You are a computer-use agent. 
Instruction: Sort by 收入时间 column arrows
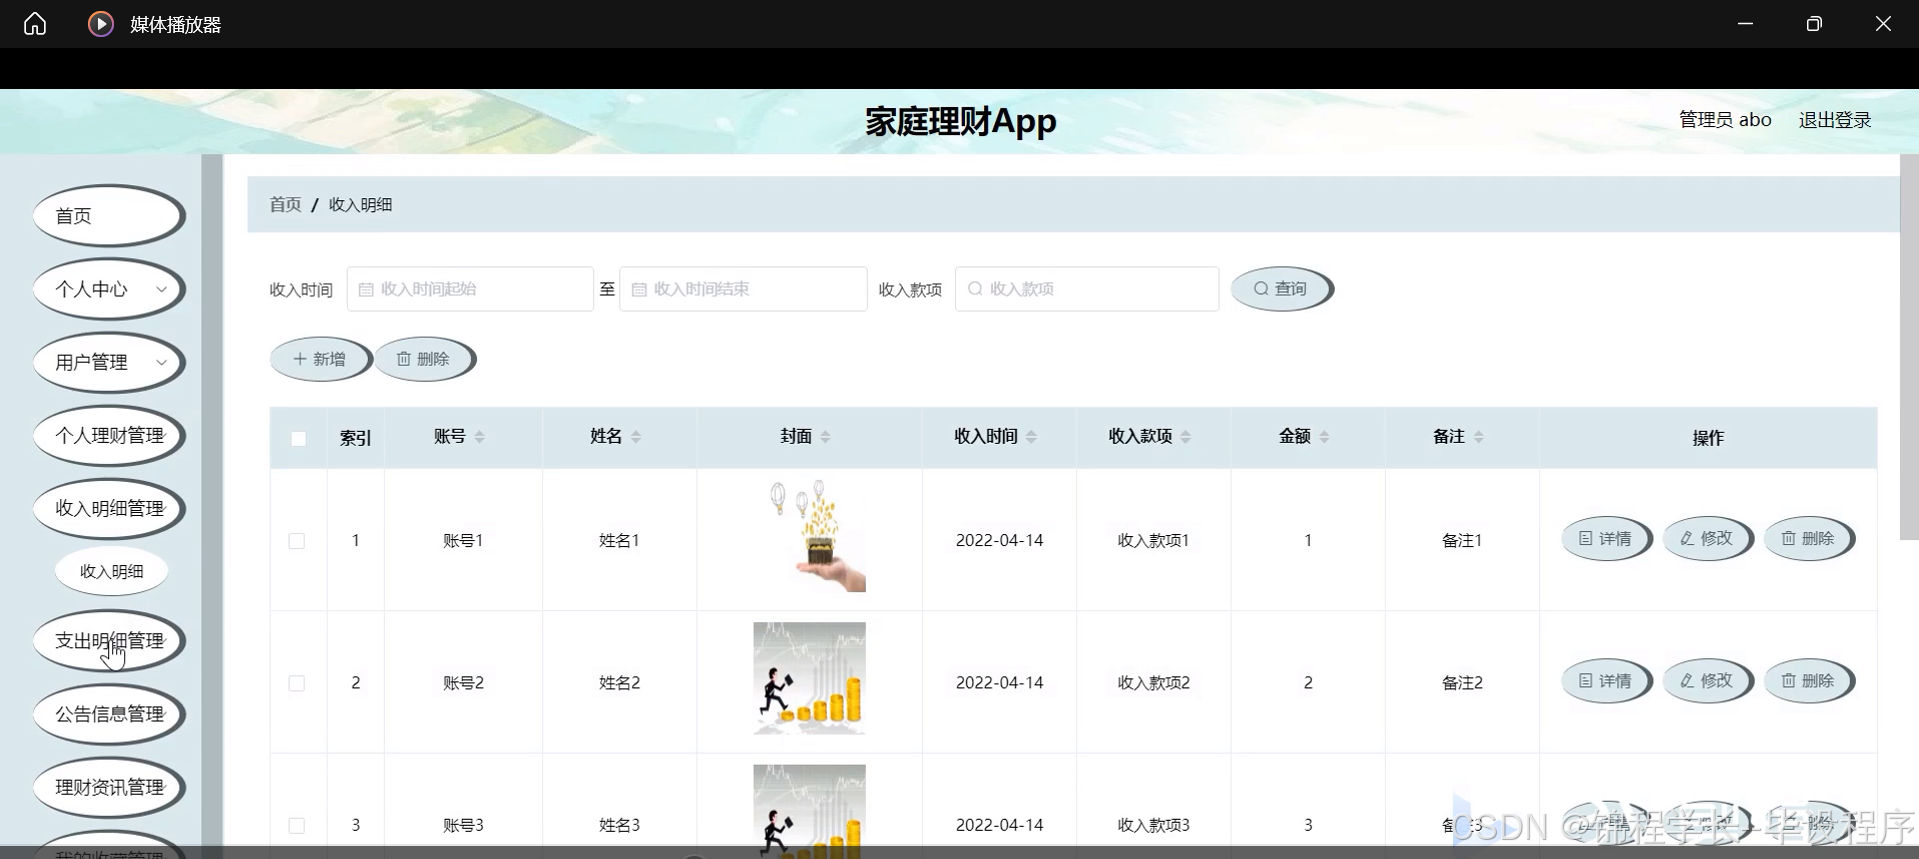[1032, 437]
